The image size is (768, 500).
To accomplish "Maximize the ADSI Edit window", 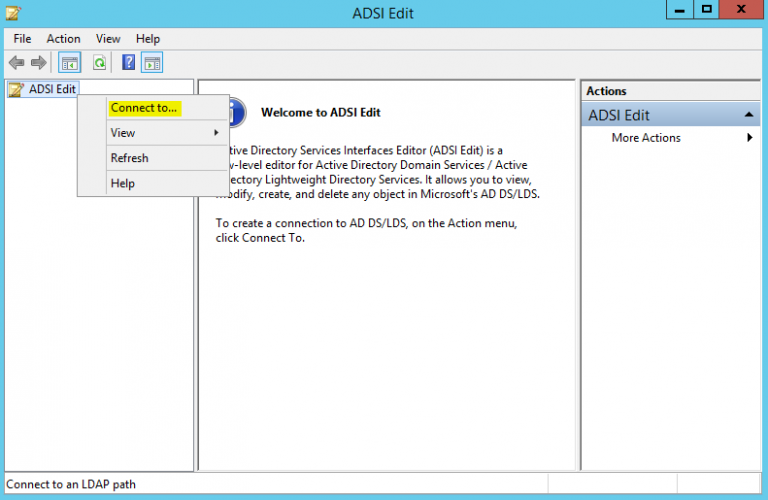I will [x=706, y=10].
